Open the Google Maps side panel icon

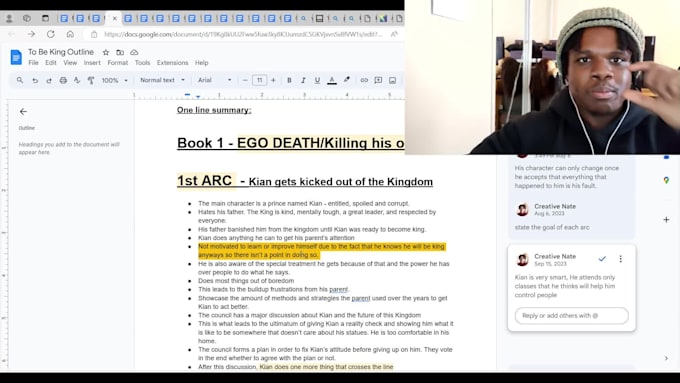click(667, 180)
